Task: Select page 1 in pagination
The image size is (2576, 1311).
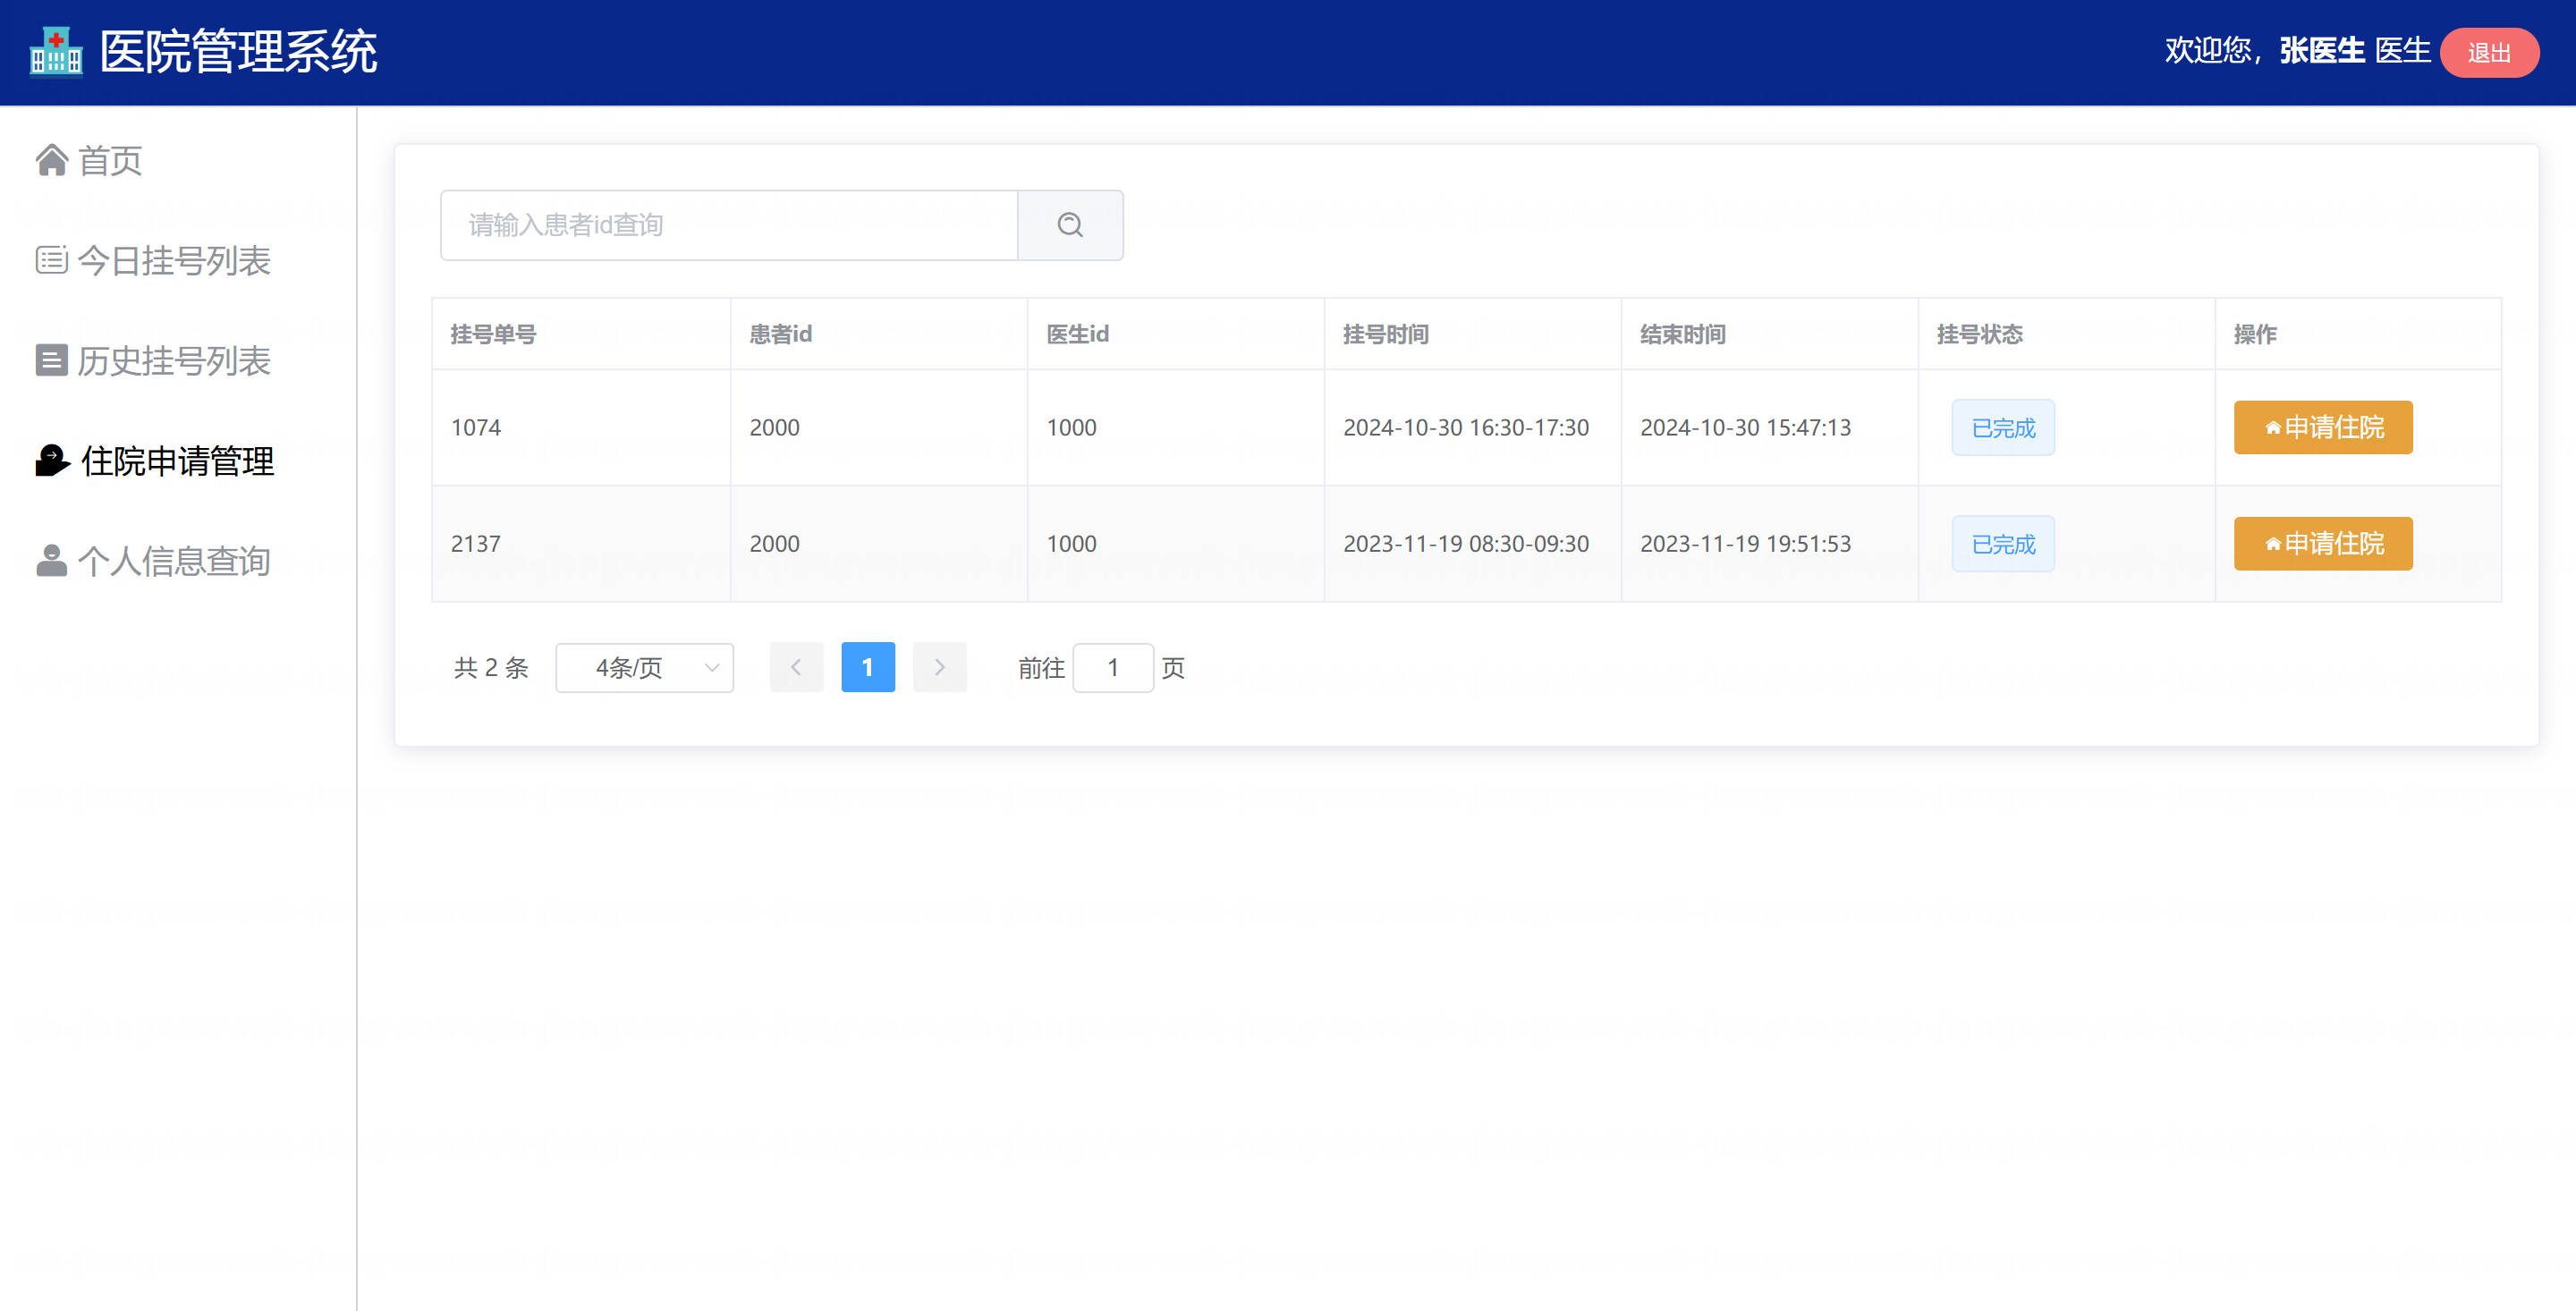Action: (x=868, y=667)
